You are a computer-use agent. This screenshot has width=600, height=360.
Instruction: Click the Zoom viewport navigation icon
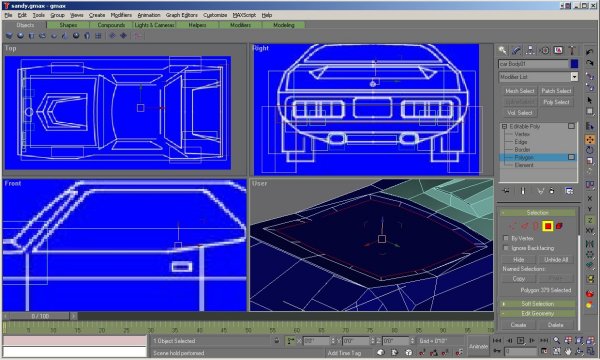(556, 340)
